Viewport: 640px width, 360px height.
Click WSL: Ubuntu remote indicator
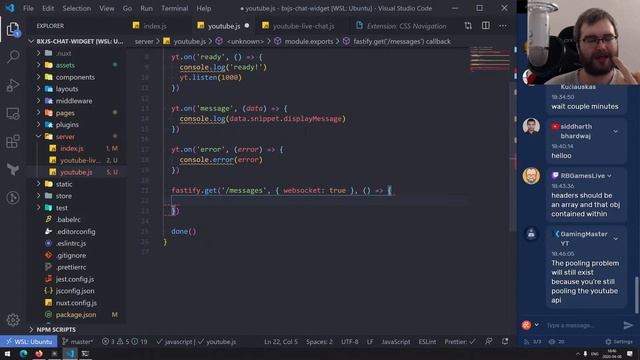pos(28,342)
